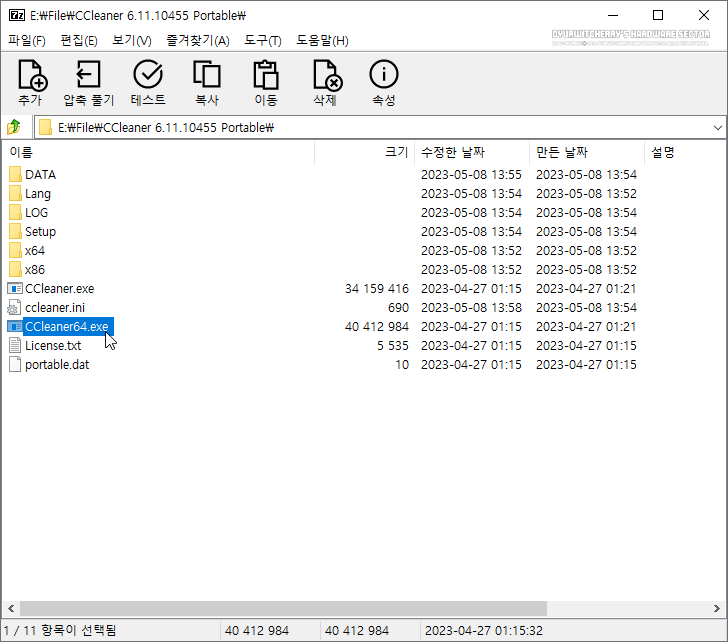Sort by 수정한 날짜 column header
Image resolution: width=728 pixels, height=642 pixels.
(472, 152)
